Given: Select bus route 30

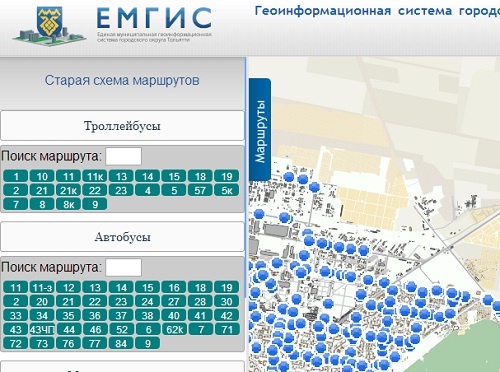Looking at the screenshot, I should click(x=227, y=301).
